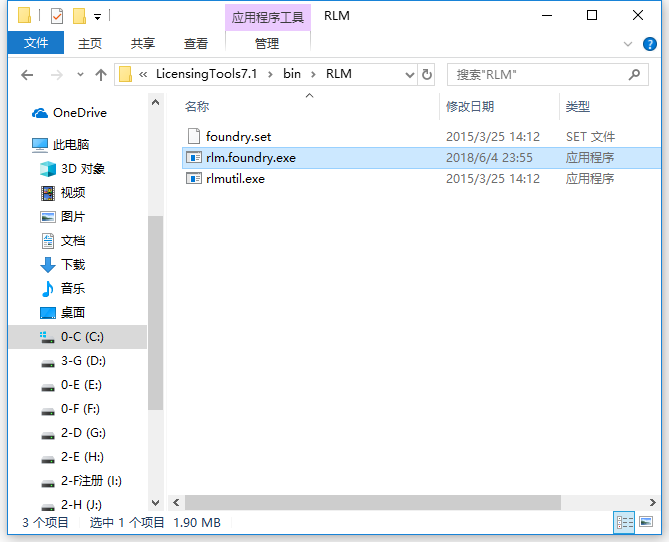Click the new folder icon in the title bar
Screen dimensions: 669x542
(x=79, y=16)
